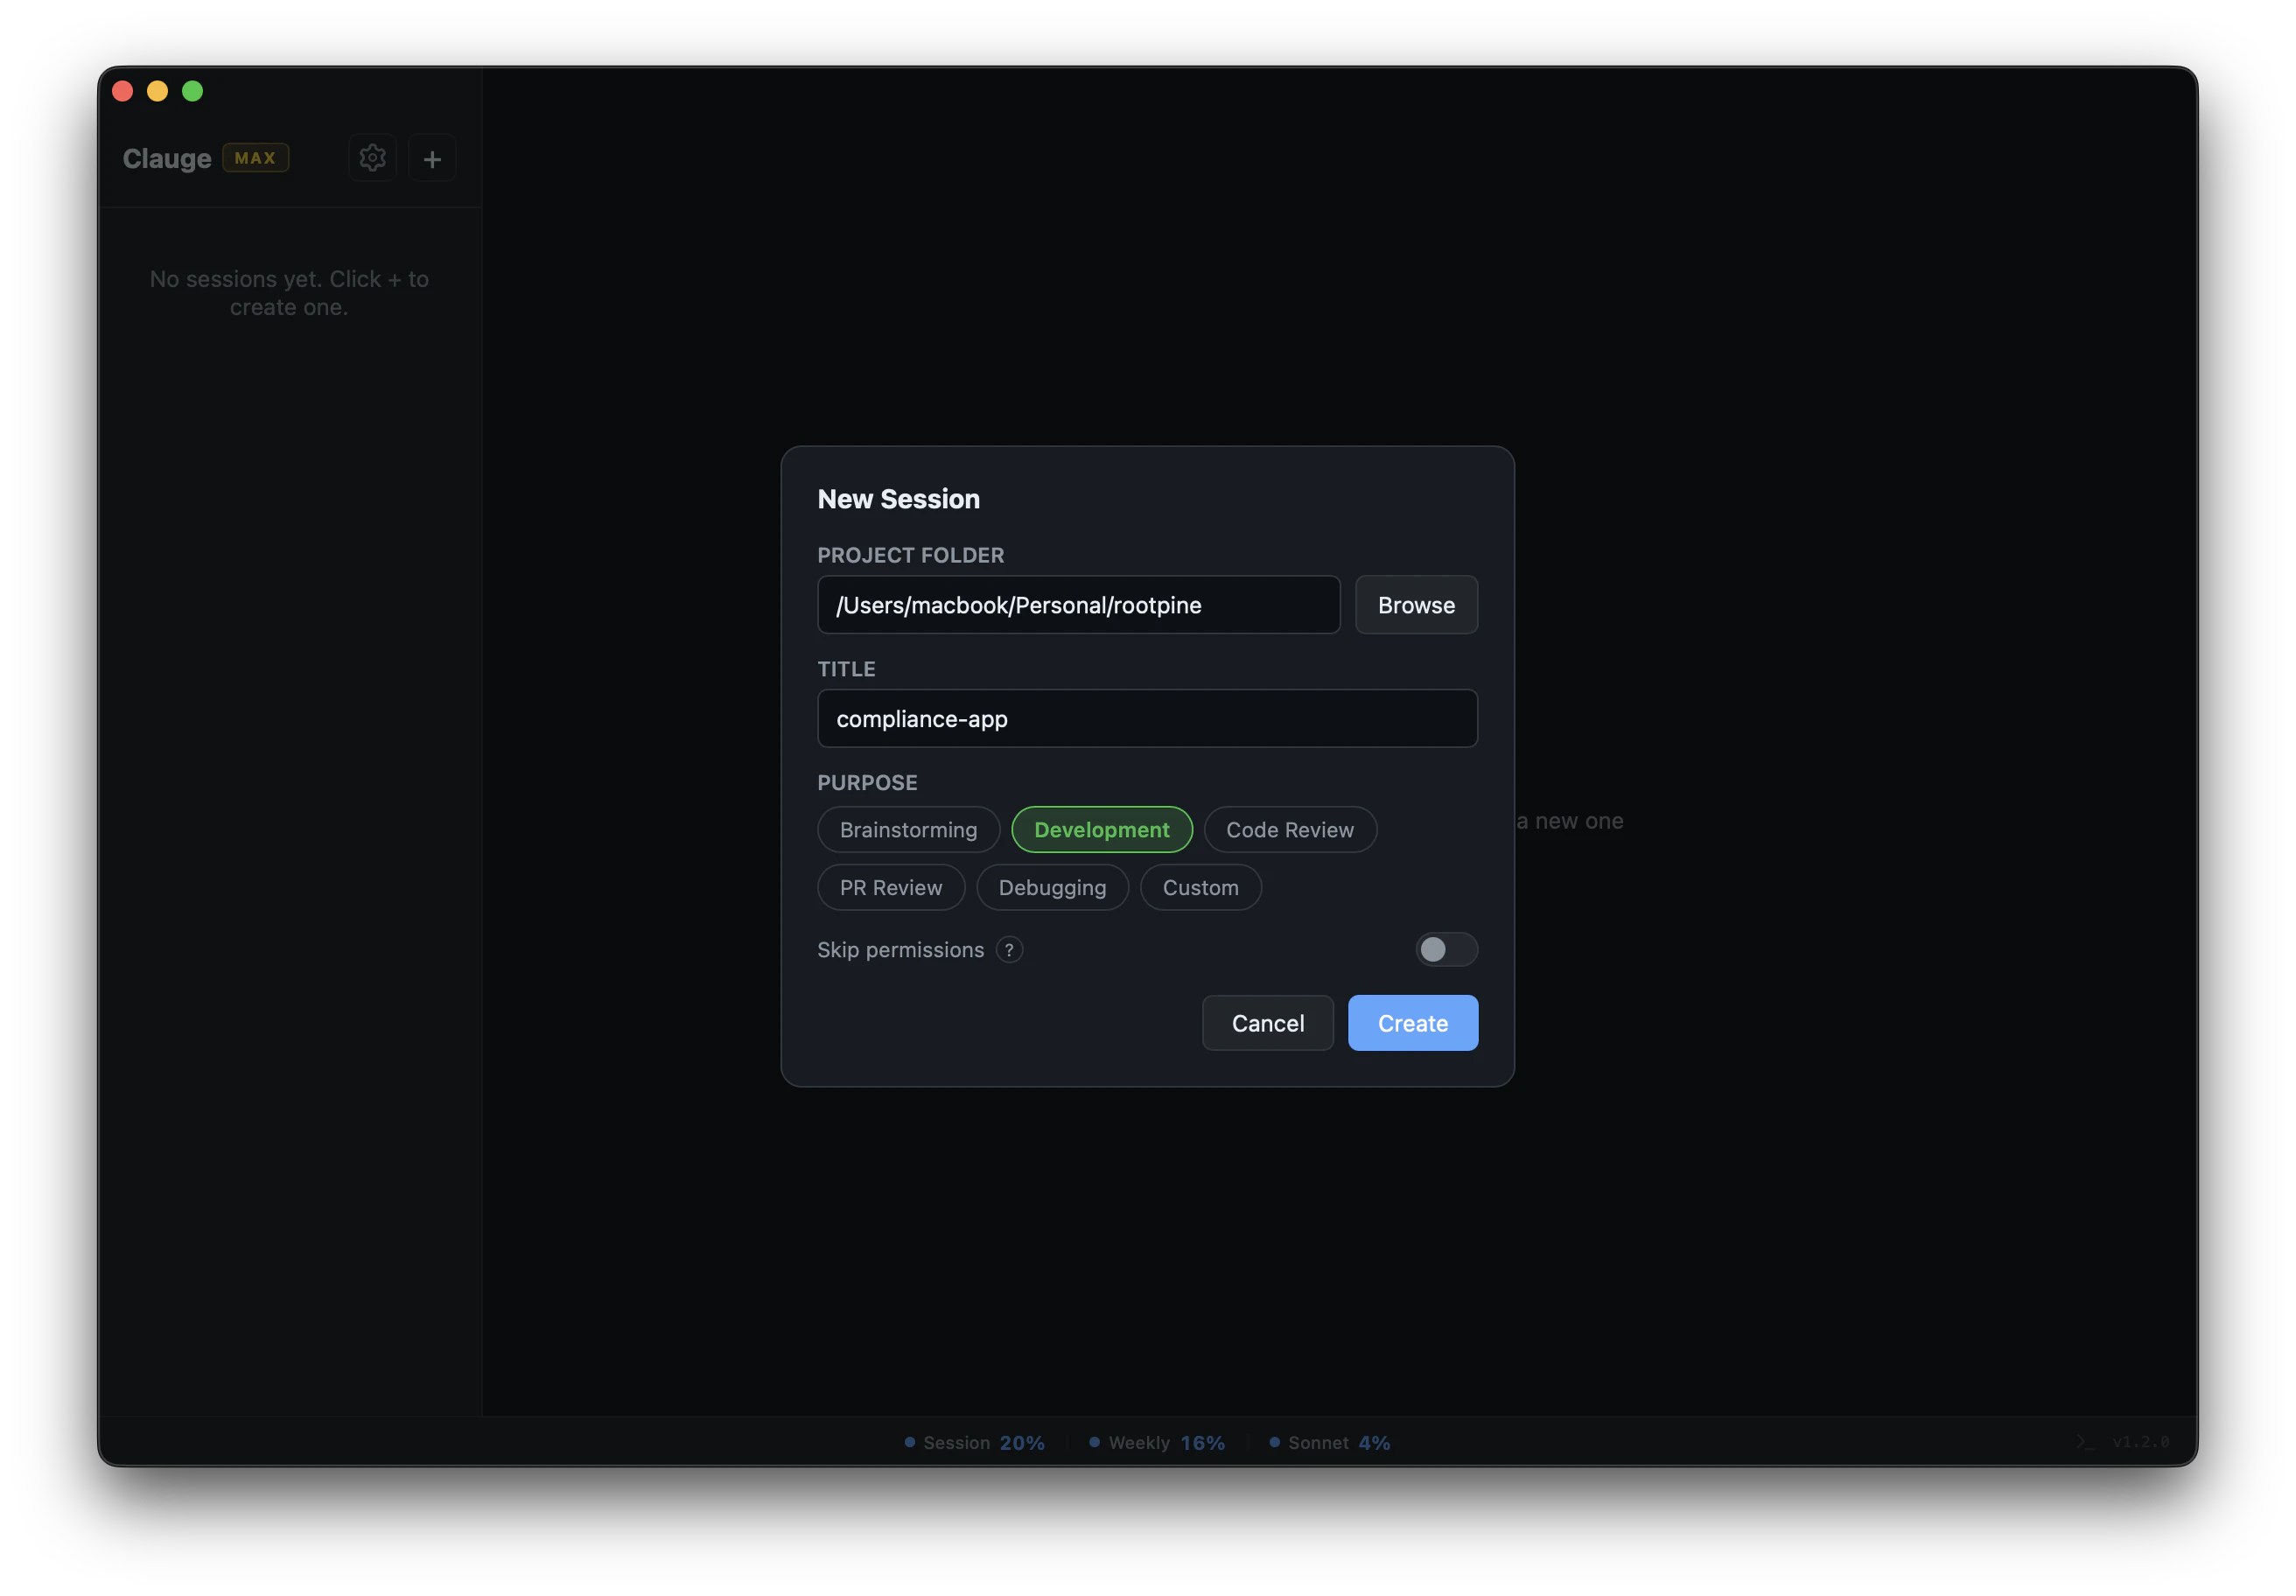
Task: Click the MAX plan badge
Action: [x=255, y=158]
